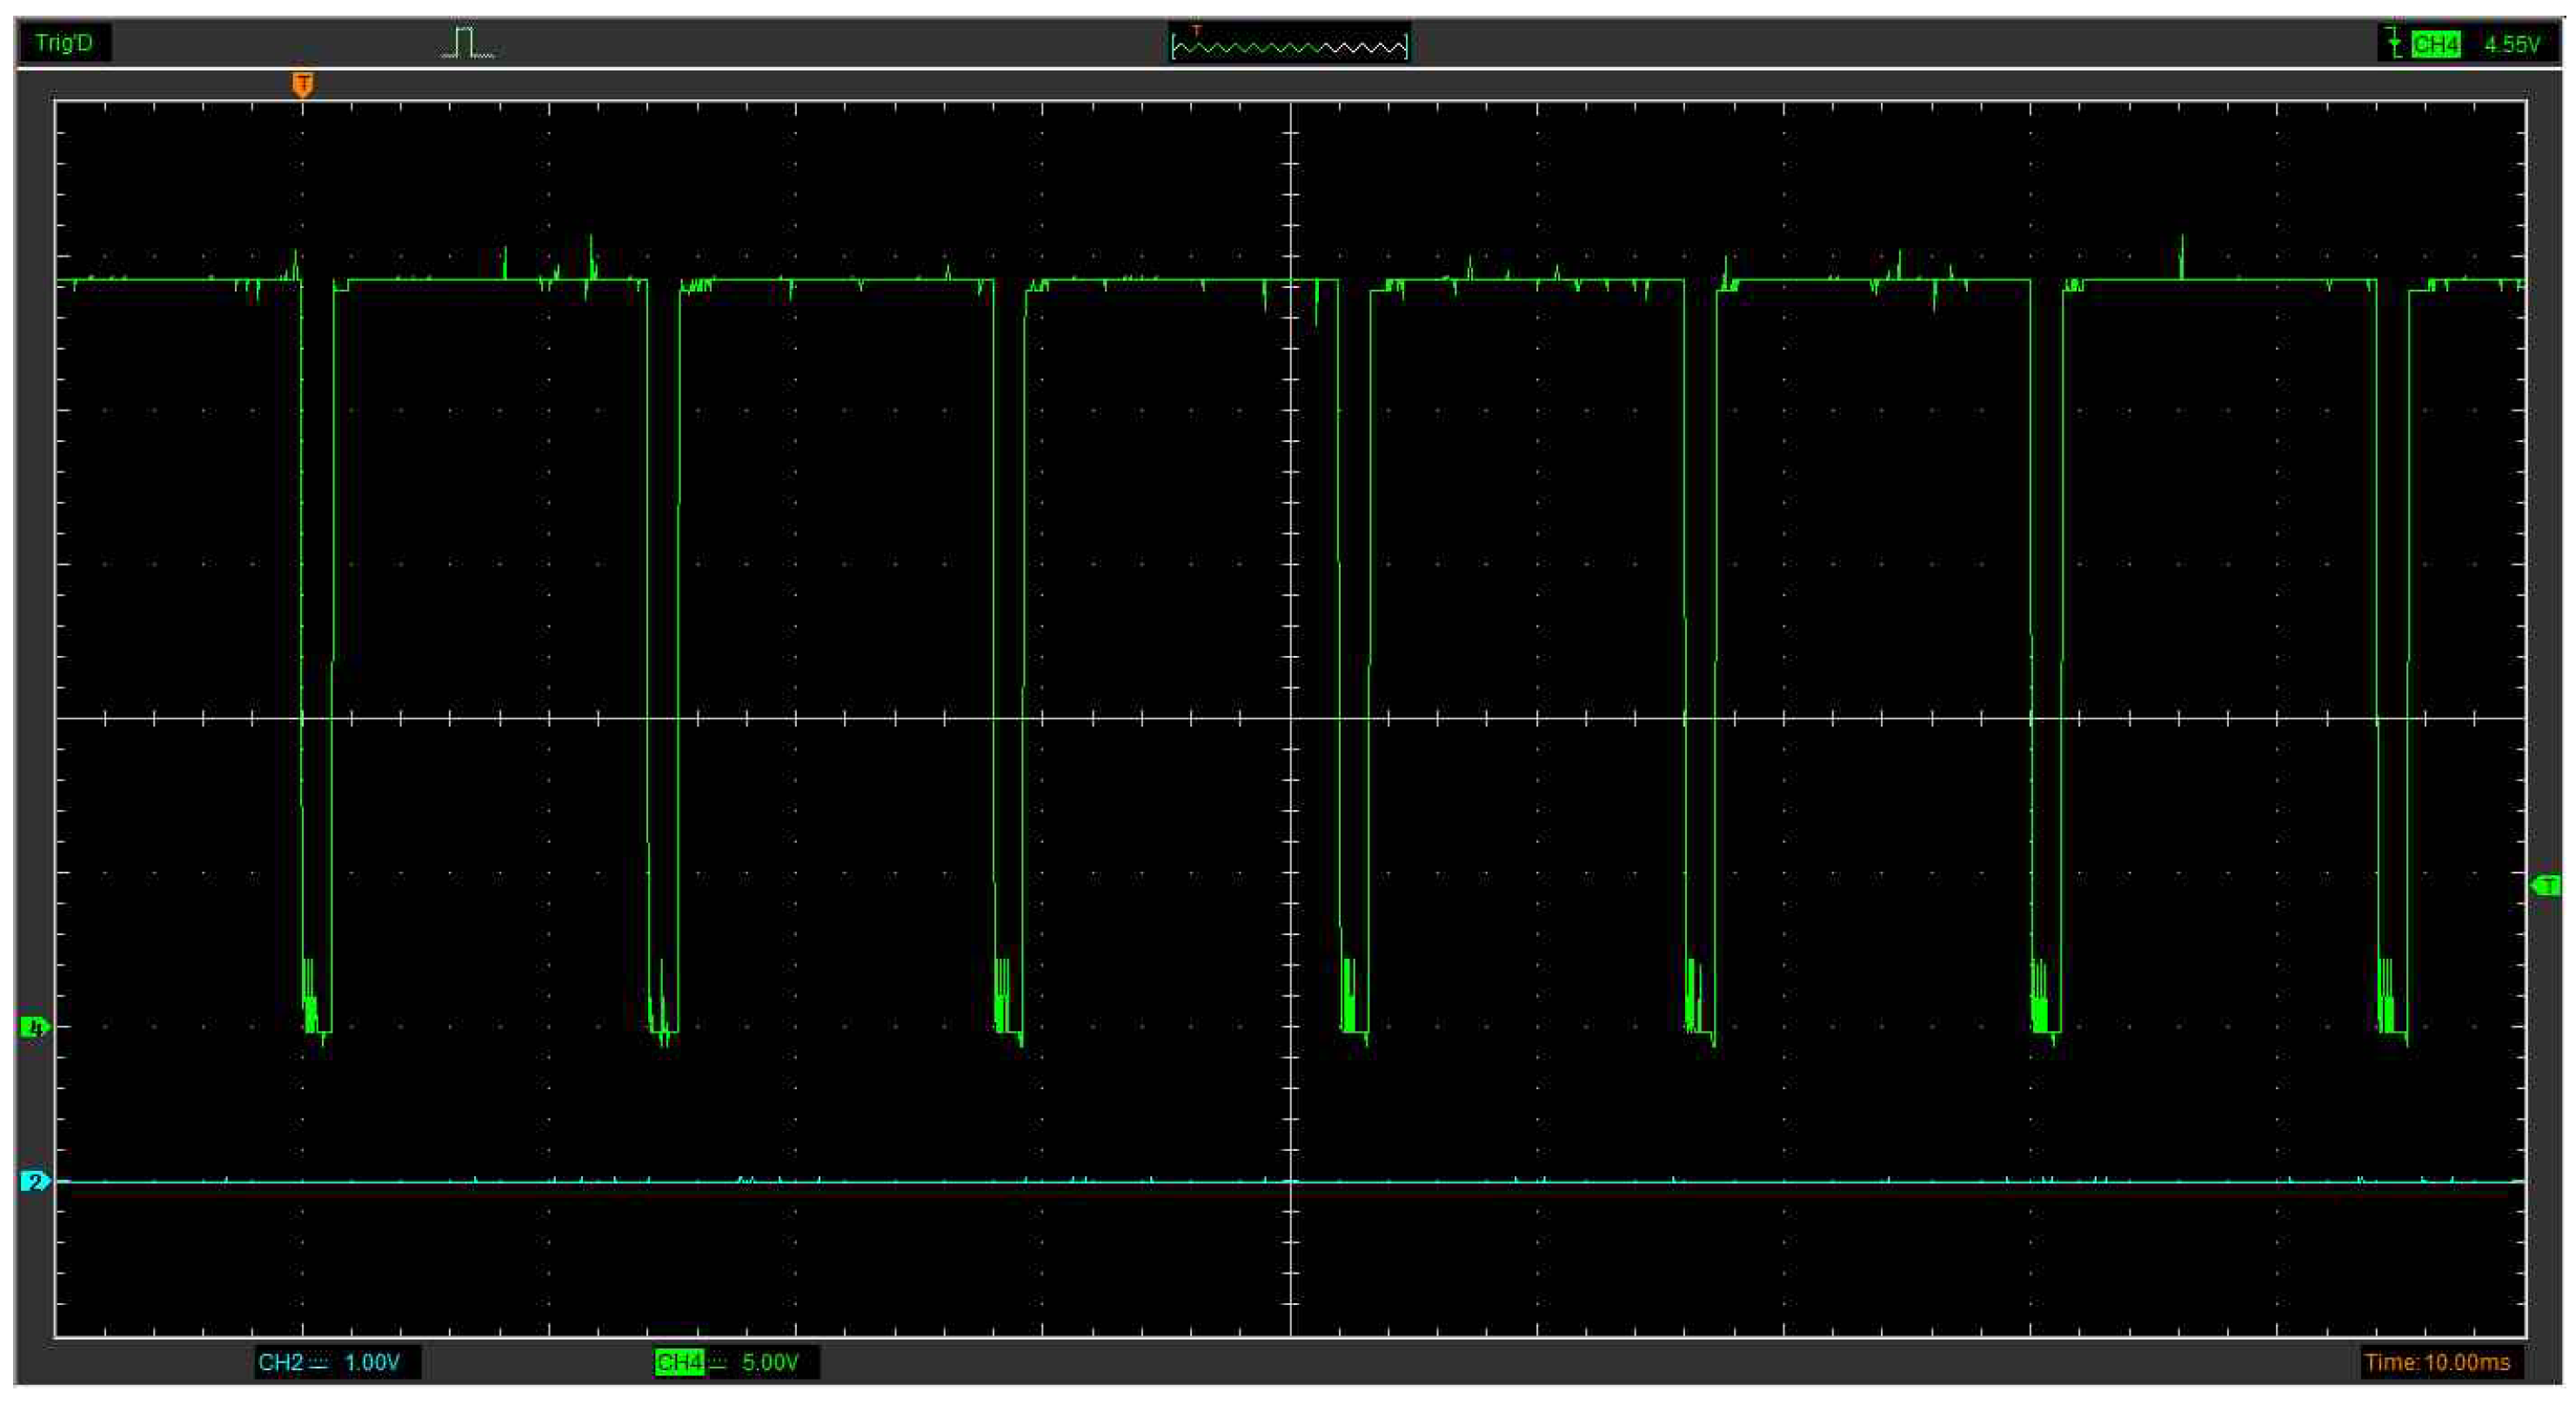The image size is (2576, 1405).
Task: Click the CH4 DC coupling symbol
Action: (x=717, y=1362)
